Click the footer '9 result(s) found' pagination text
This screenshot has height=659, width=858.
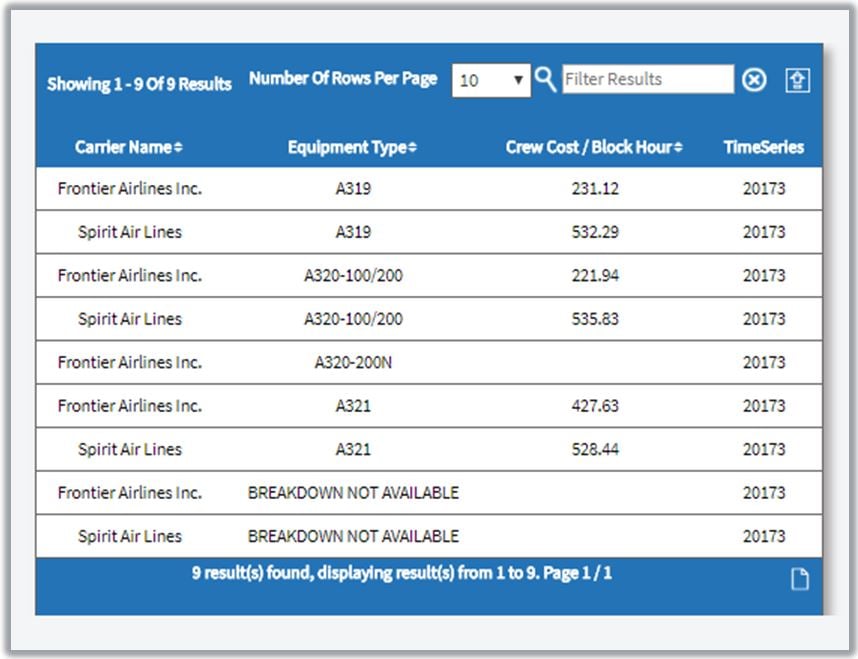coord(402,574)
